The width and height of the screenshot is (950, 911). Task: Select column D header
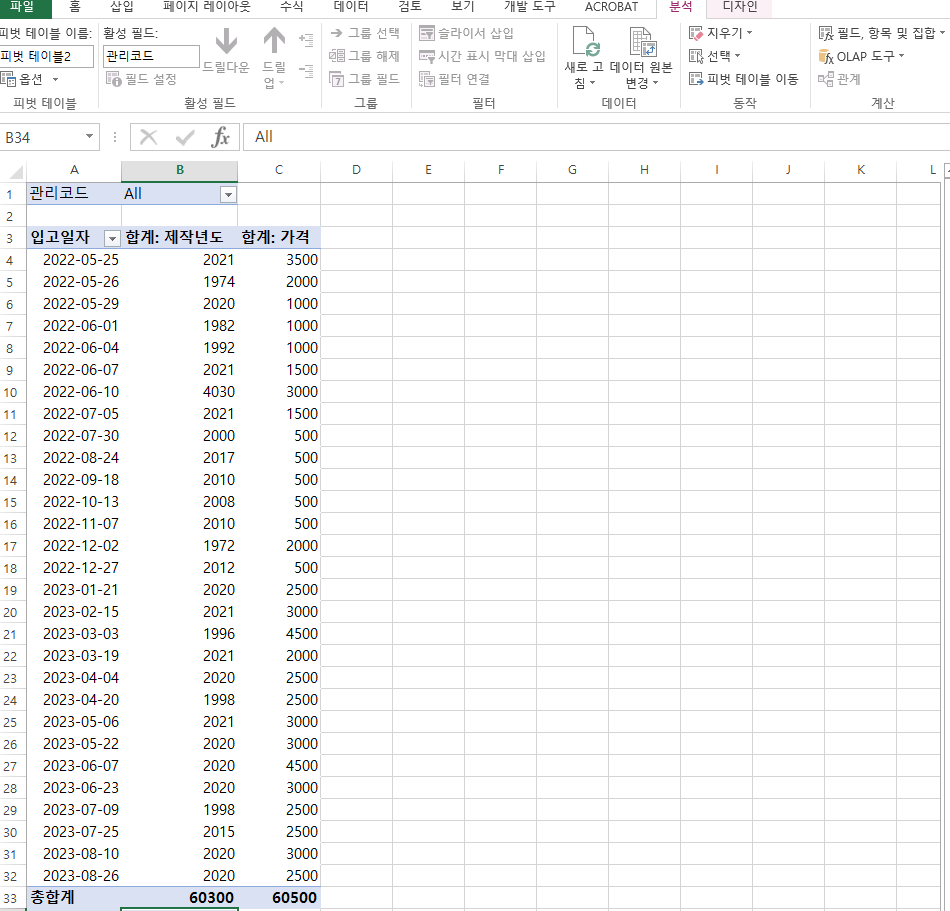(356, 170)
